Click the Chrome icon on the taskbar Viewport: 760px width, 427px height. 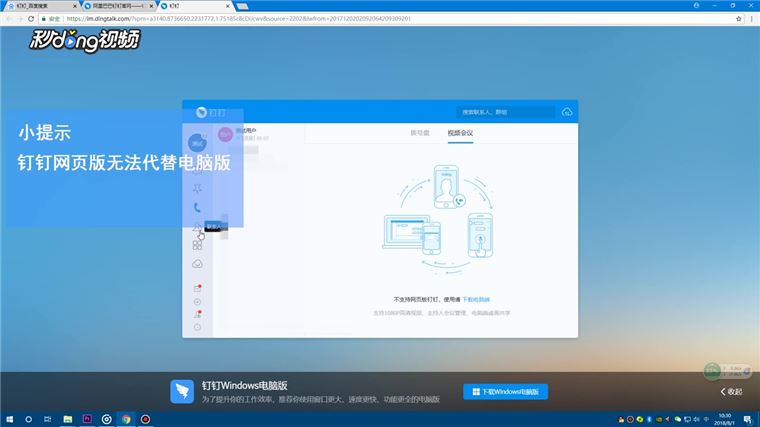coord(126,419)
